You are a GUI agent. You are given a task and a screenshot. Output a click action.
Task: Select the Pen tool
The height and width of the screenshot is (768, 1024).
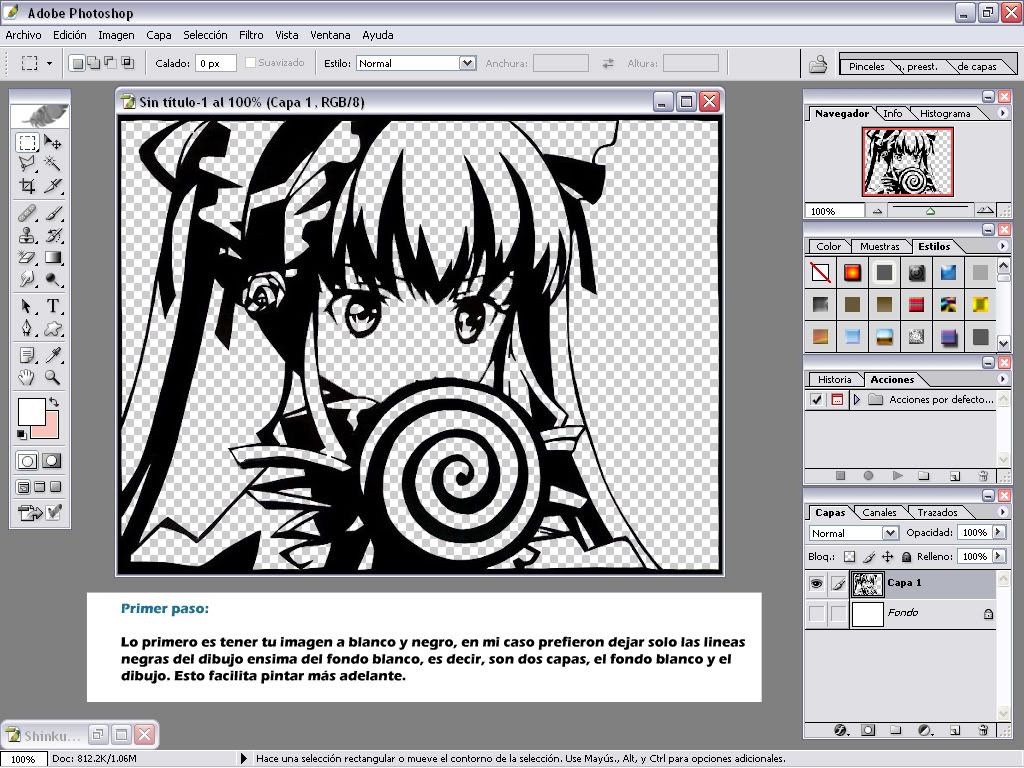[27, 328]
